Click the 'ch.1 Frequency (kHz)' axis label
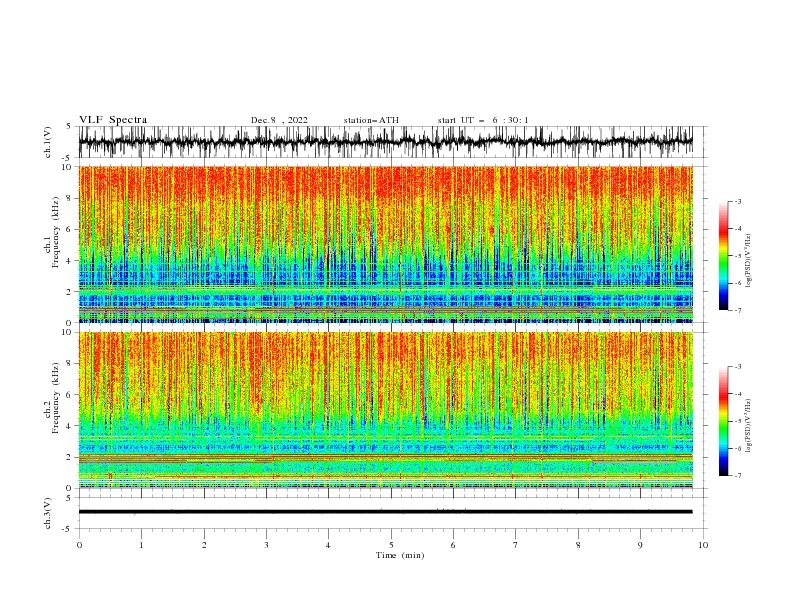 pos(52,233)
